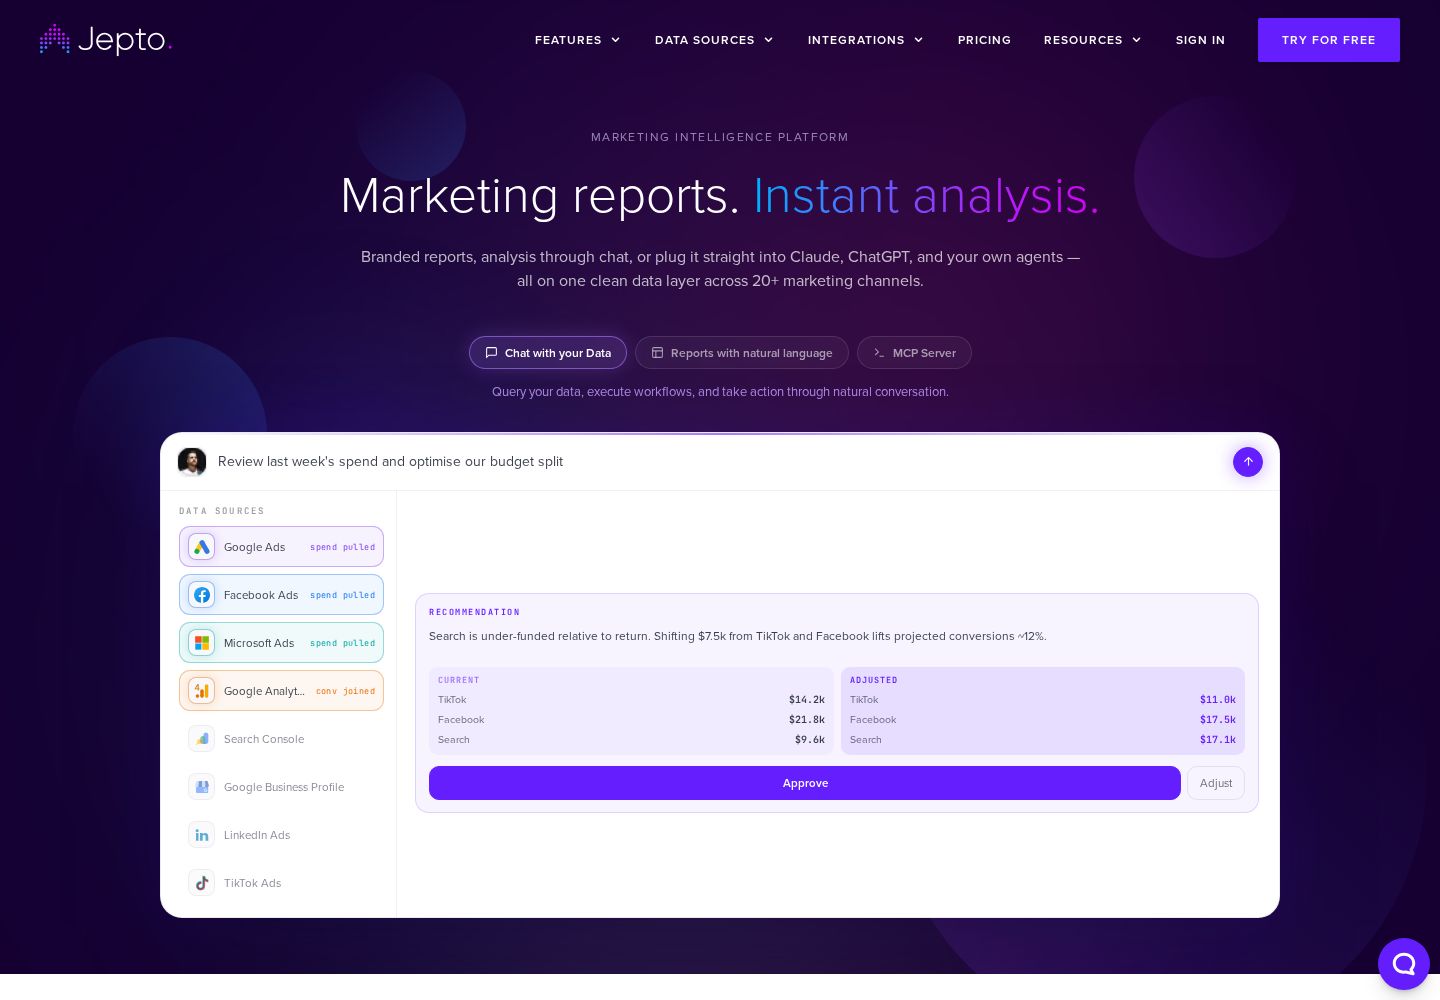Expand the Integrations menu chevron
This screenshot has width=1440, height=1000.
click(919, 40)
